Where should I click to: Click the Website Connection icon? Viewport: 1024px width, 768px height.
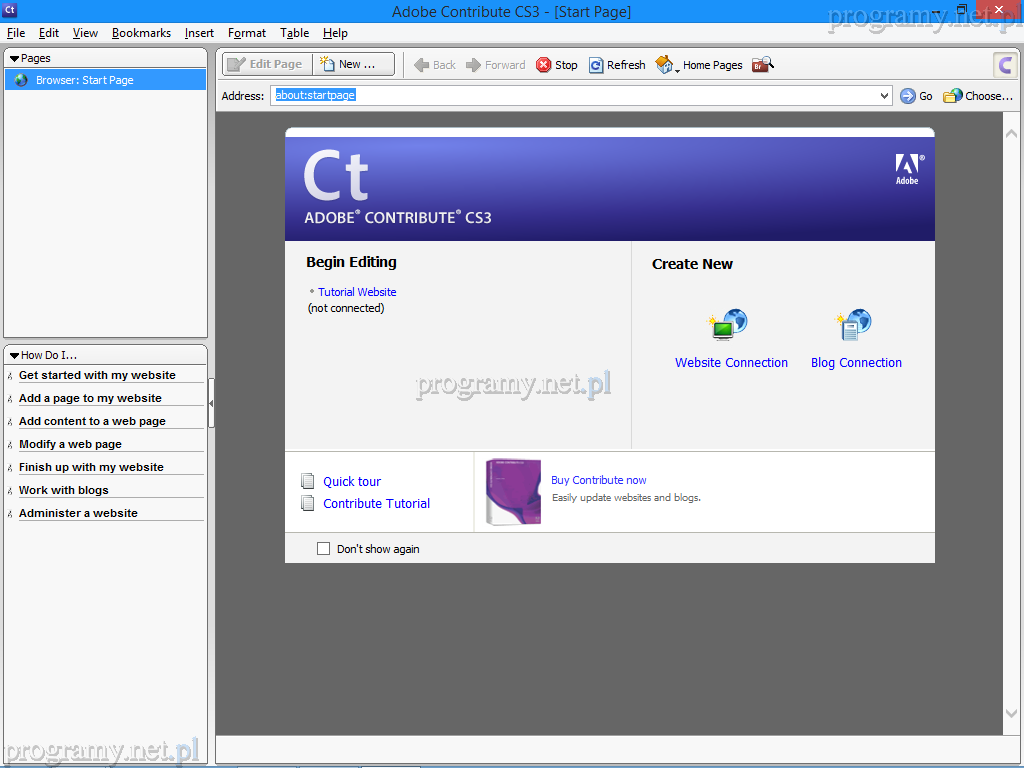(x=729, y=326)
